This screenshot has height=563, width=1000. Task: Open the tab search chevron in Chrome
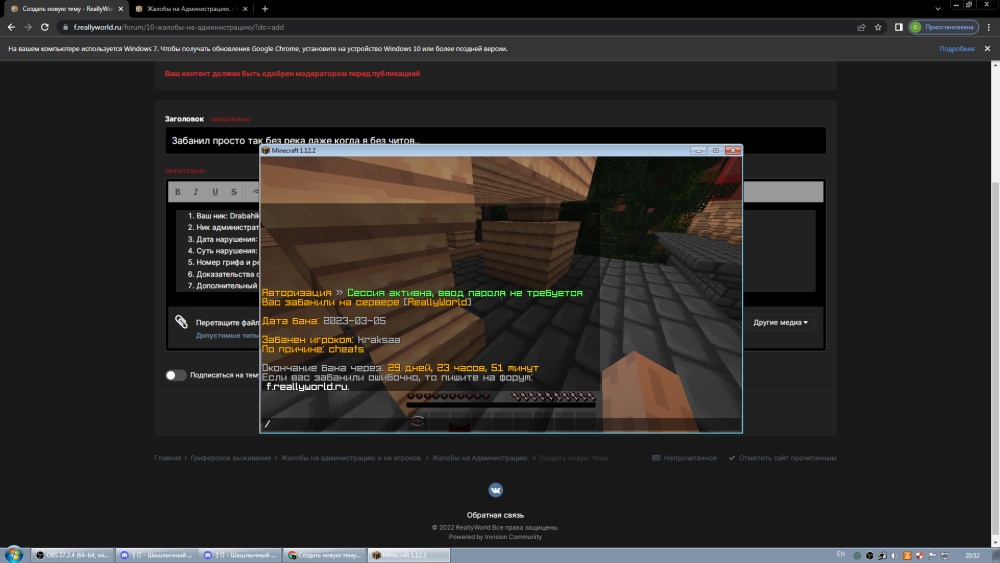click(938, 9)
